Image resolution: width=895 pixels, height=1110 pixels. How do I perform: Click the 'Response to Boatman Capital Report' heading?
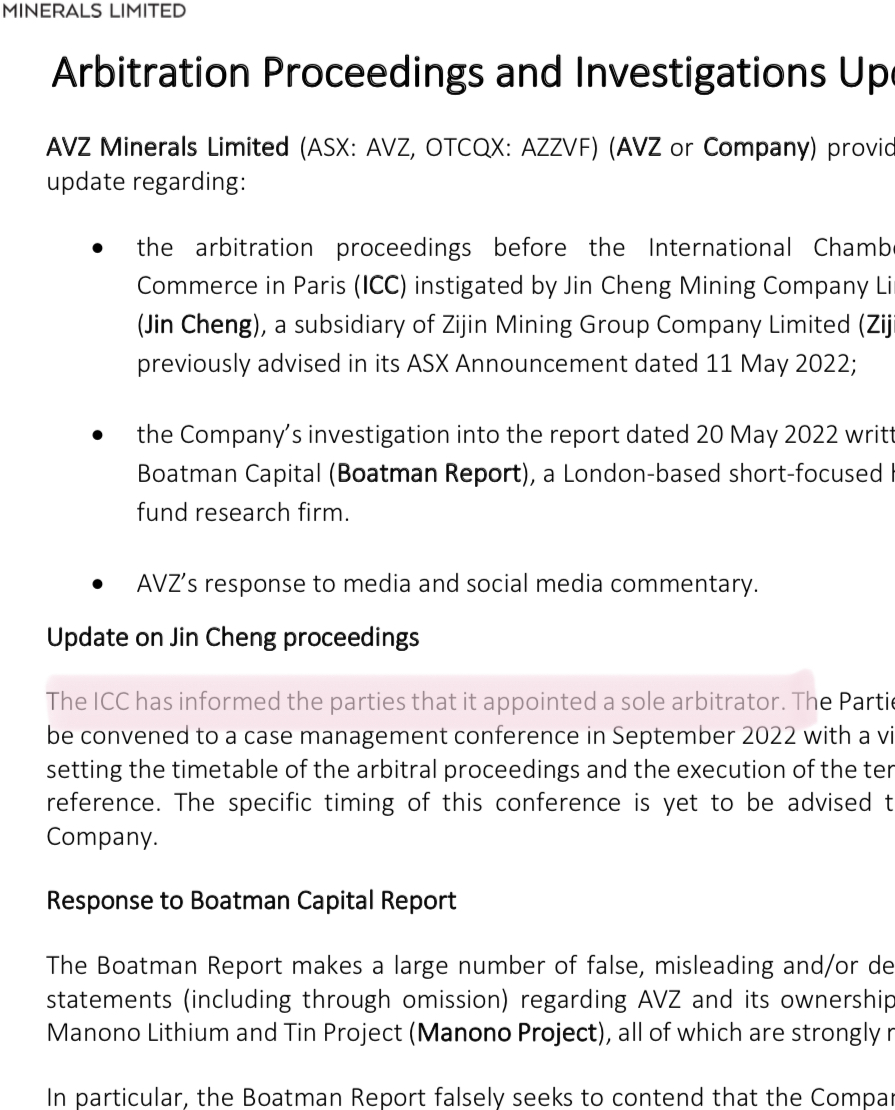251,900
